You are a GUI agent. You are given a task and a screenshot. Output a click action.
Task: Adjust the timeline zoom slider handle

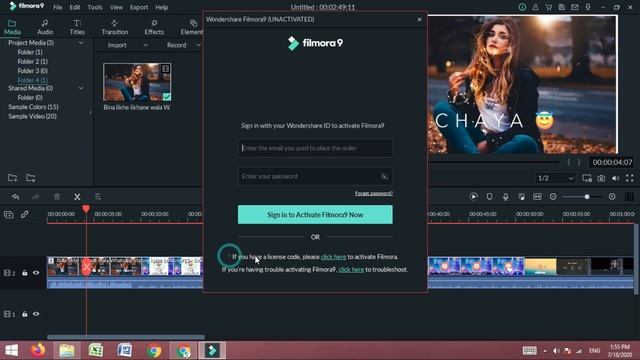coord(587,197)
